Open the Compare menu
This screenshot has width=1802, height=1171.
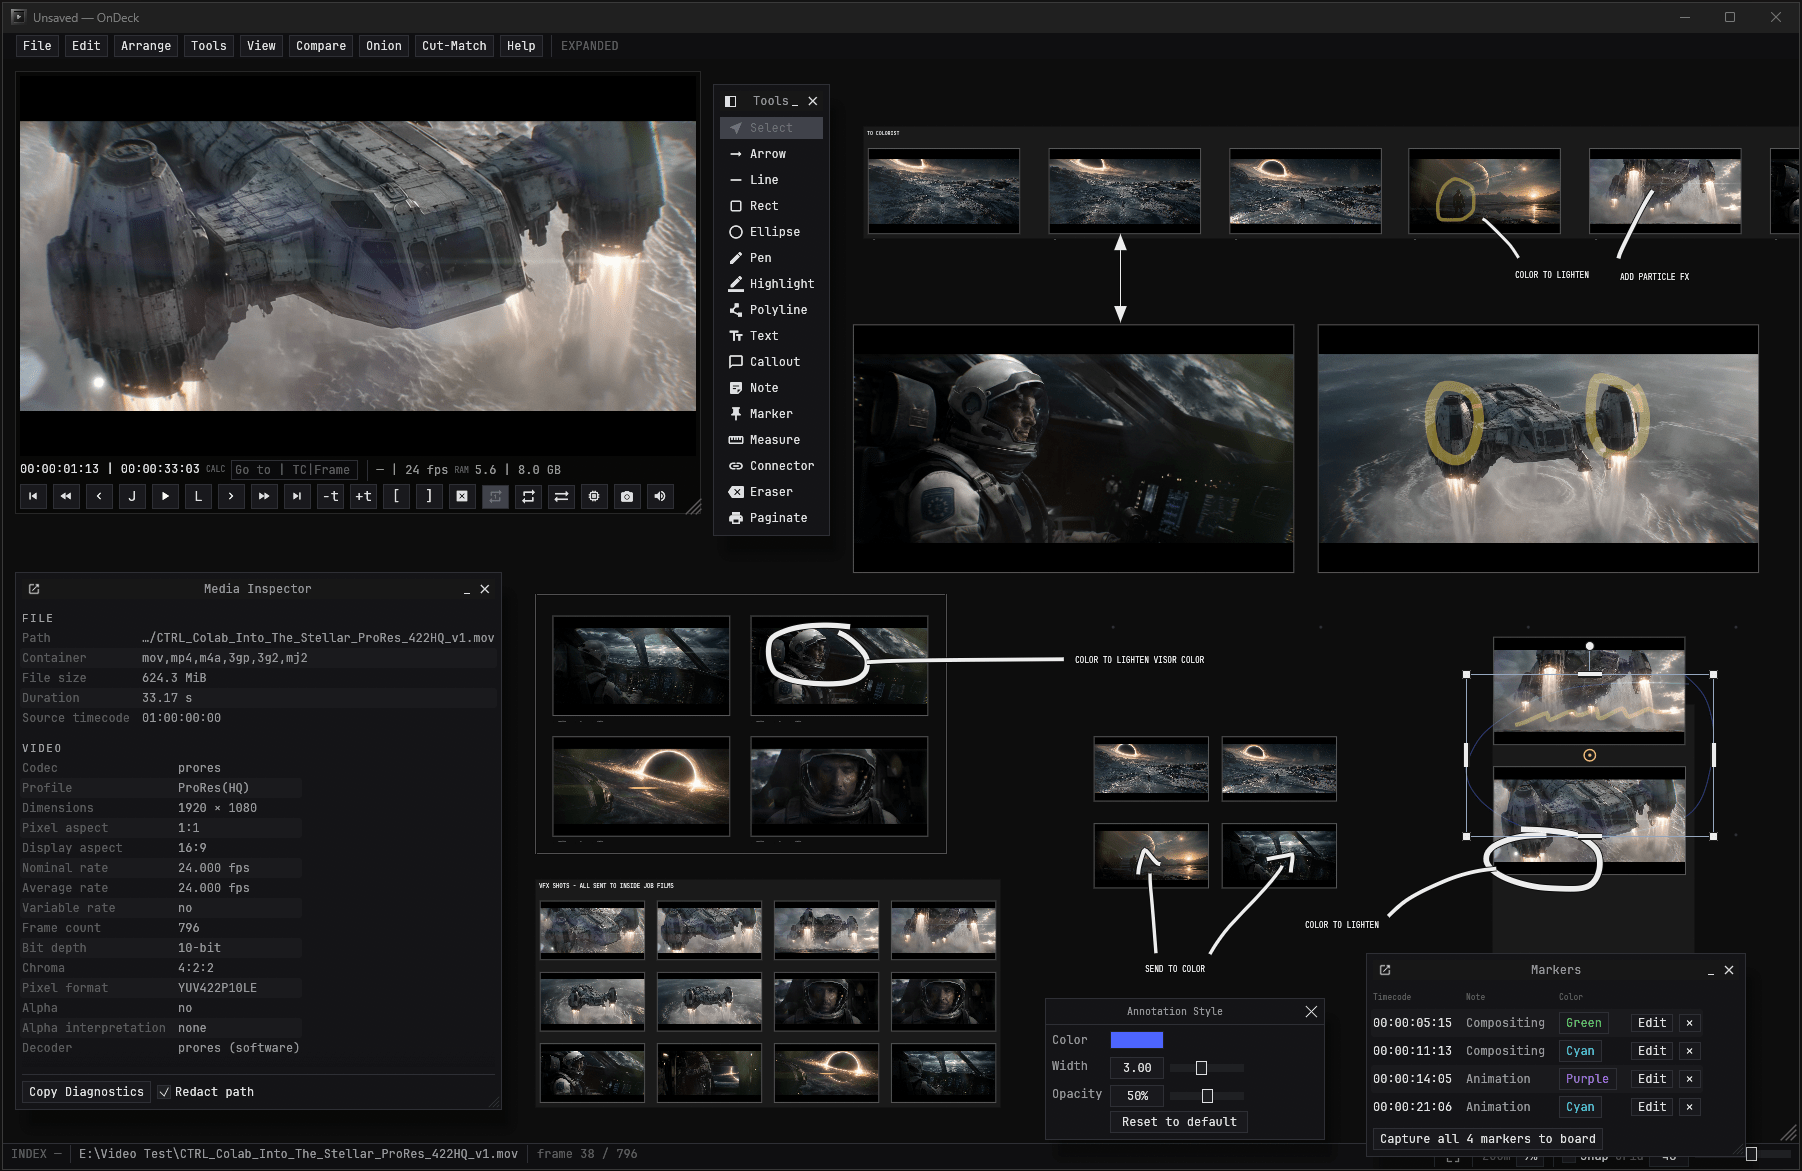tap(321, 46)
